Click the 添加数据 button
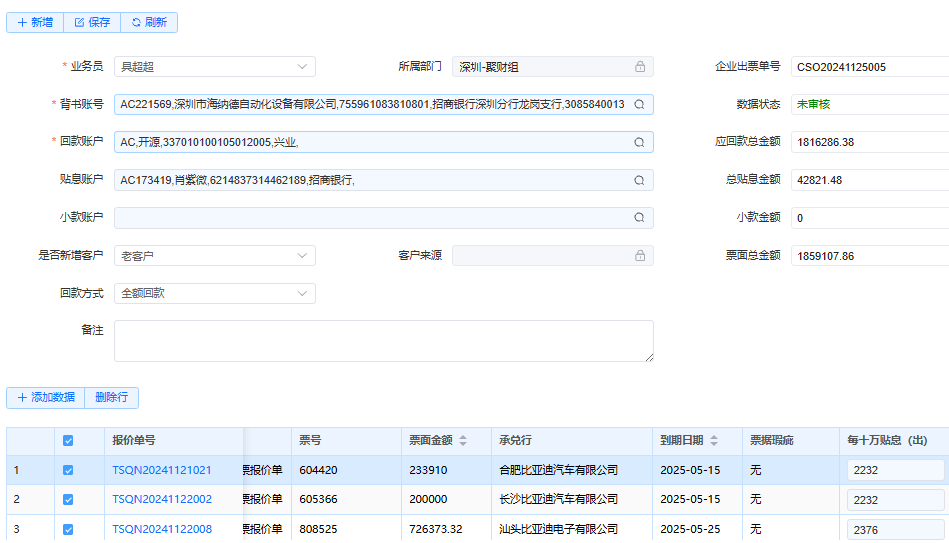 coord(45,398)
